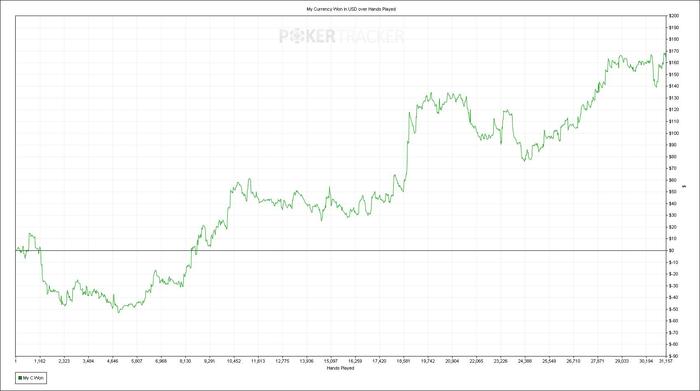Click the green My C Won legend swatch
This screenshot has height=391, width=700.
pos(20,378)
